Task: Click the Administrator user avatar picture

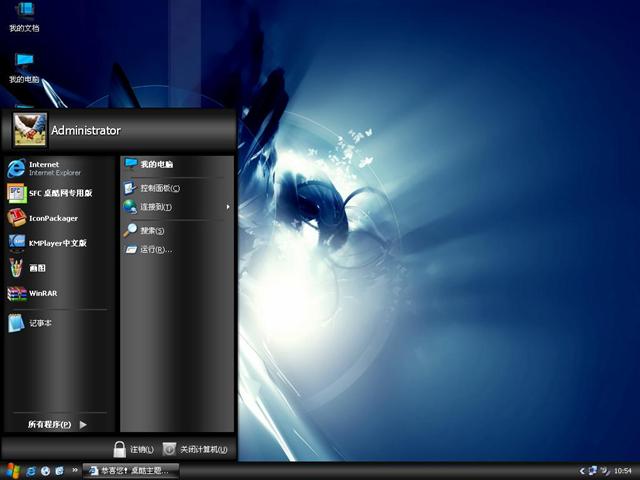Action: tap(29, 129)
